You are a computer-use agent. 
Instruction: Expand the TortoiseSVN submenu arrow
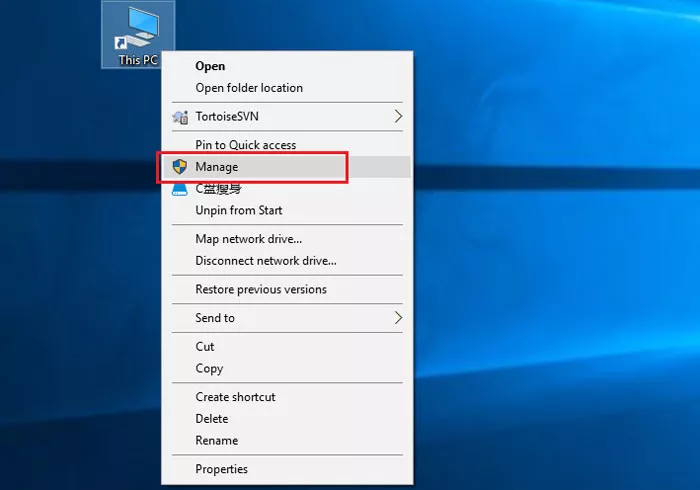(397, 117)
